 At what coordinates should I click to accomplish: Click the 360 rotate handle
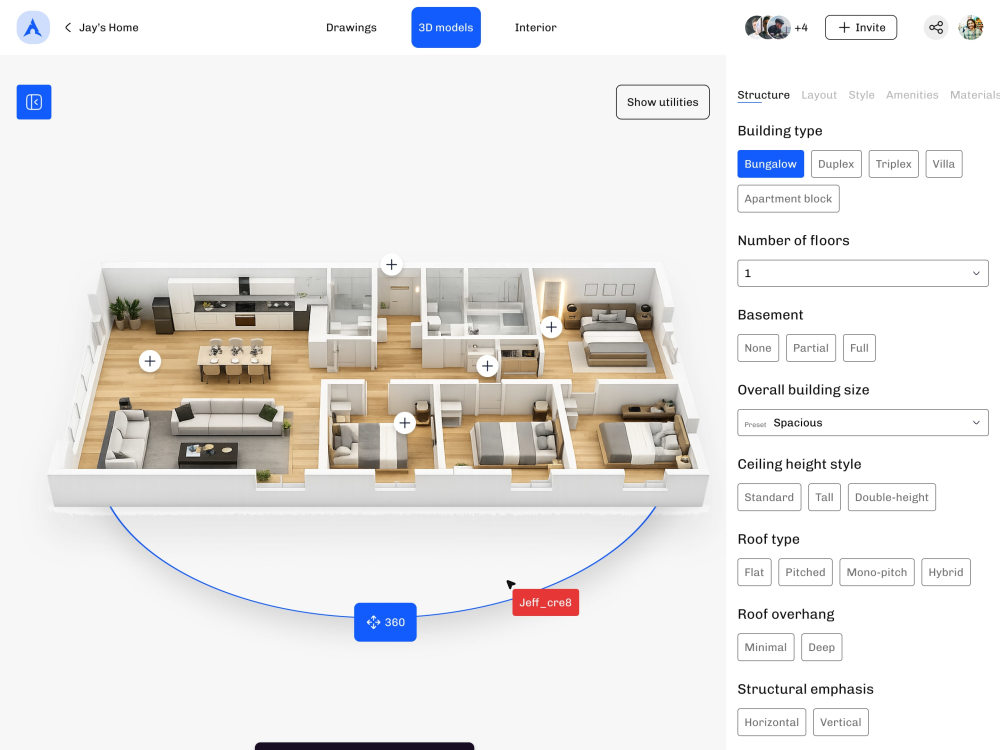click(x=385, y=622)
